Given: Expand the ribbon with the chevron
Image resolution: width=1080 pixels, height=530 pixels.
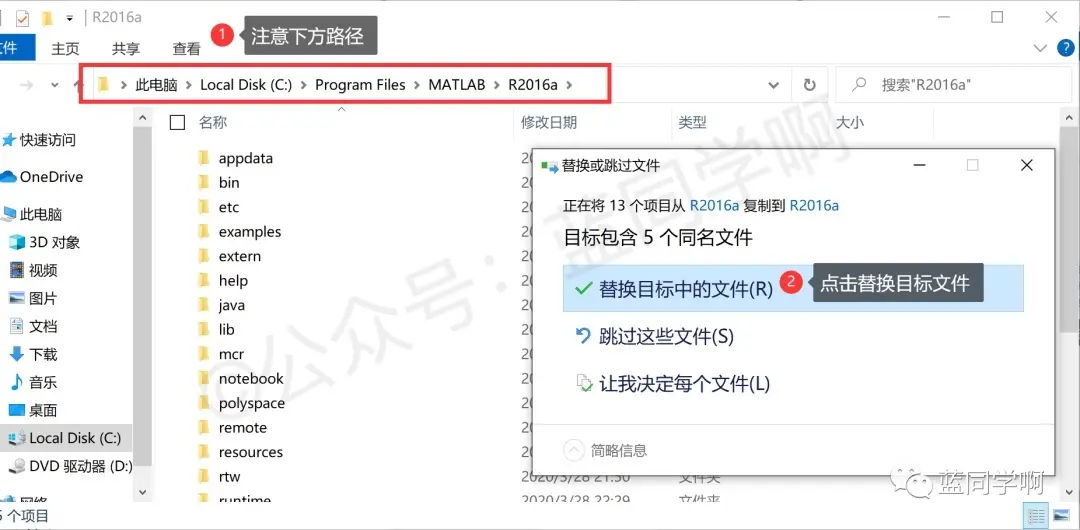Looking at the screenshot, I should tap(1040, 48).
